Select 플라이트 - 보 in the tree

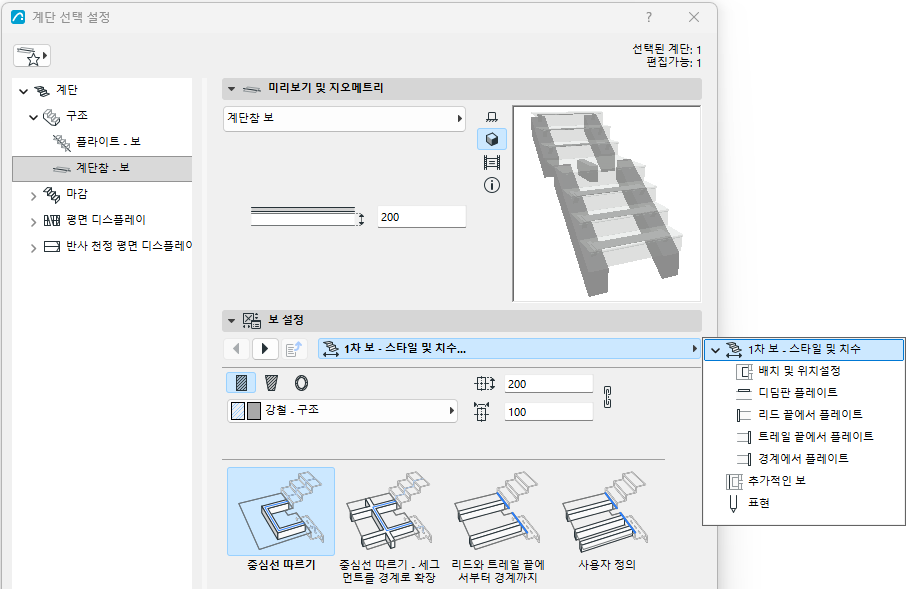click(108, 141)
